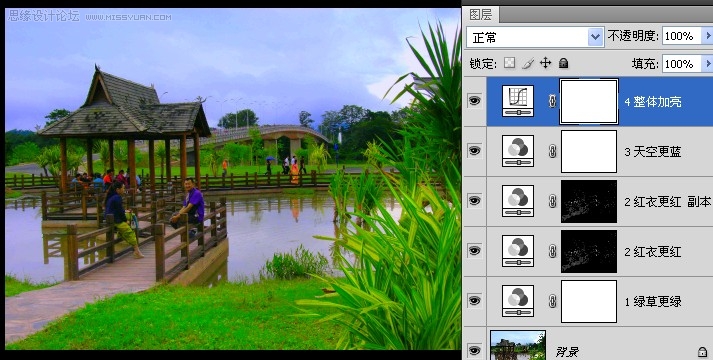713x360 pixels.
Task: Select hue/saturation icon of 3 天空更蓝
Action: [x=518, y=151]
